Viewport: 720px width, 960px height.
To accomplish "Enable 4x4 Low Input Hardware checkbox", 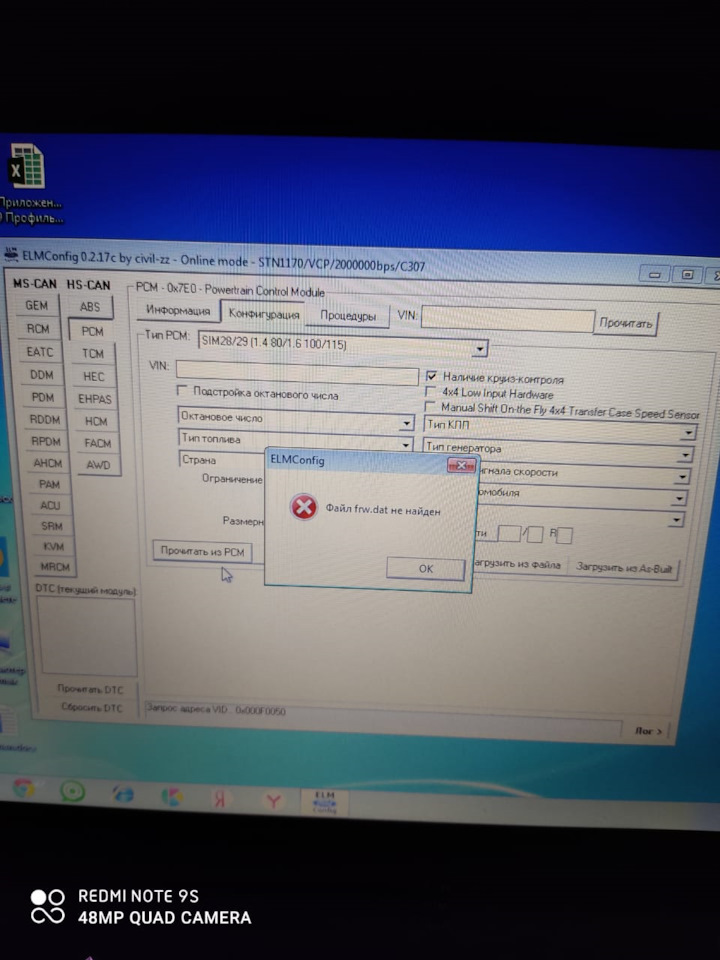I will tap(431, 392).
